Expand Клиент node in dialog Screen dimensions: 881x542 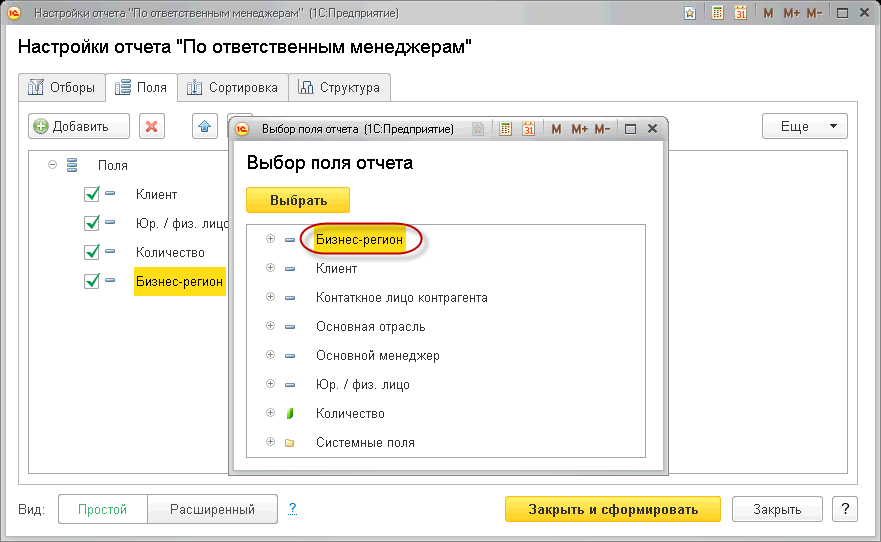[x=270, y=268]
